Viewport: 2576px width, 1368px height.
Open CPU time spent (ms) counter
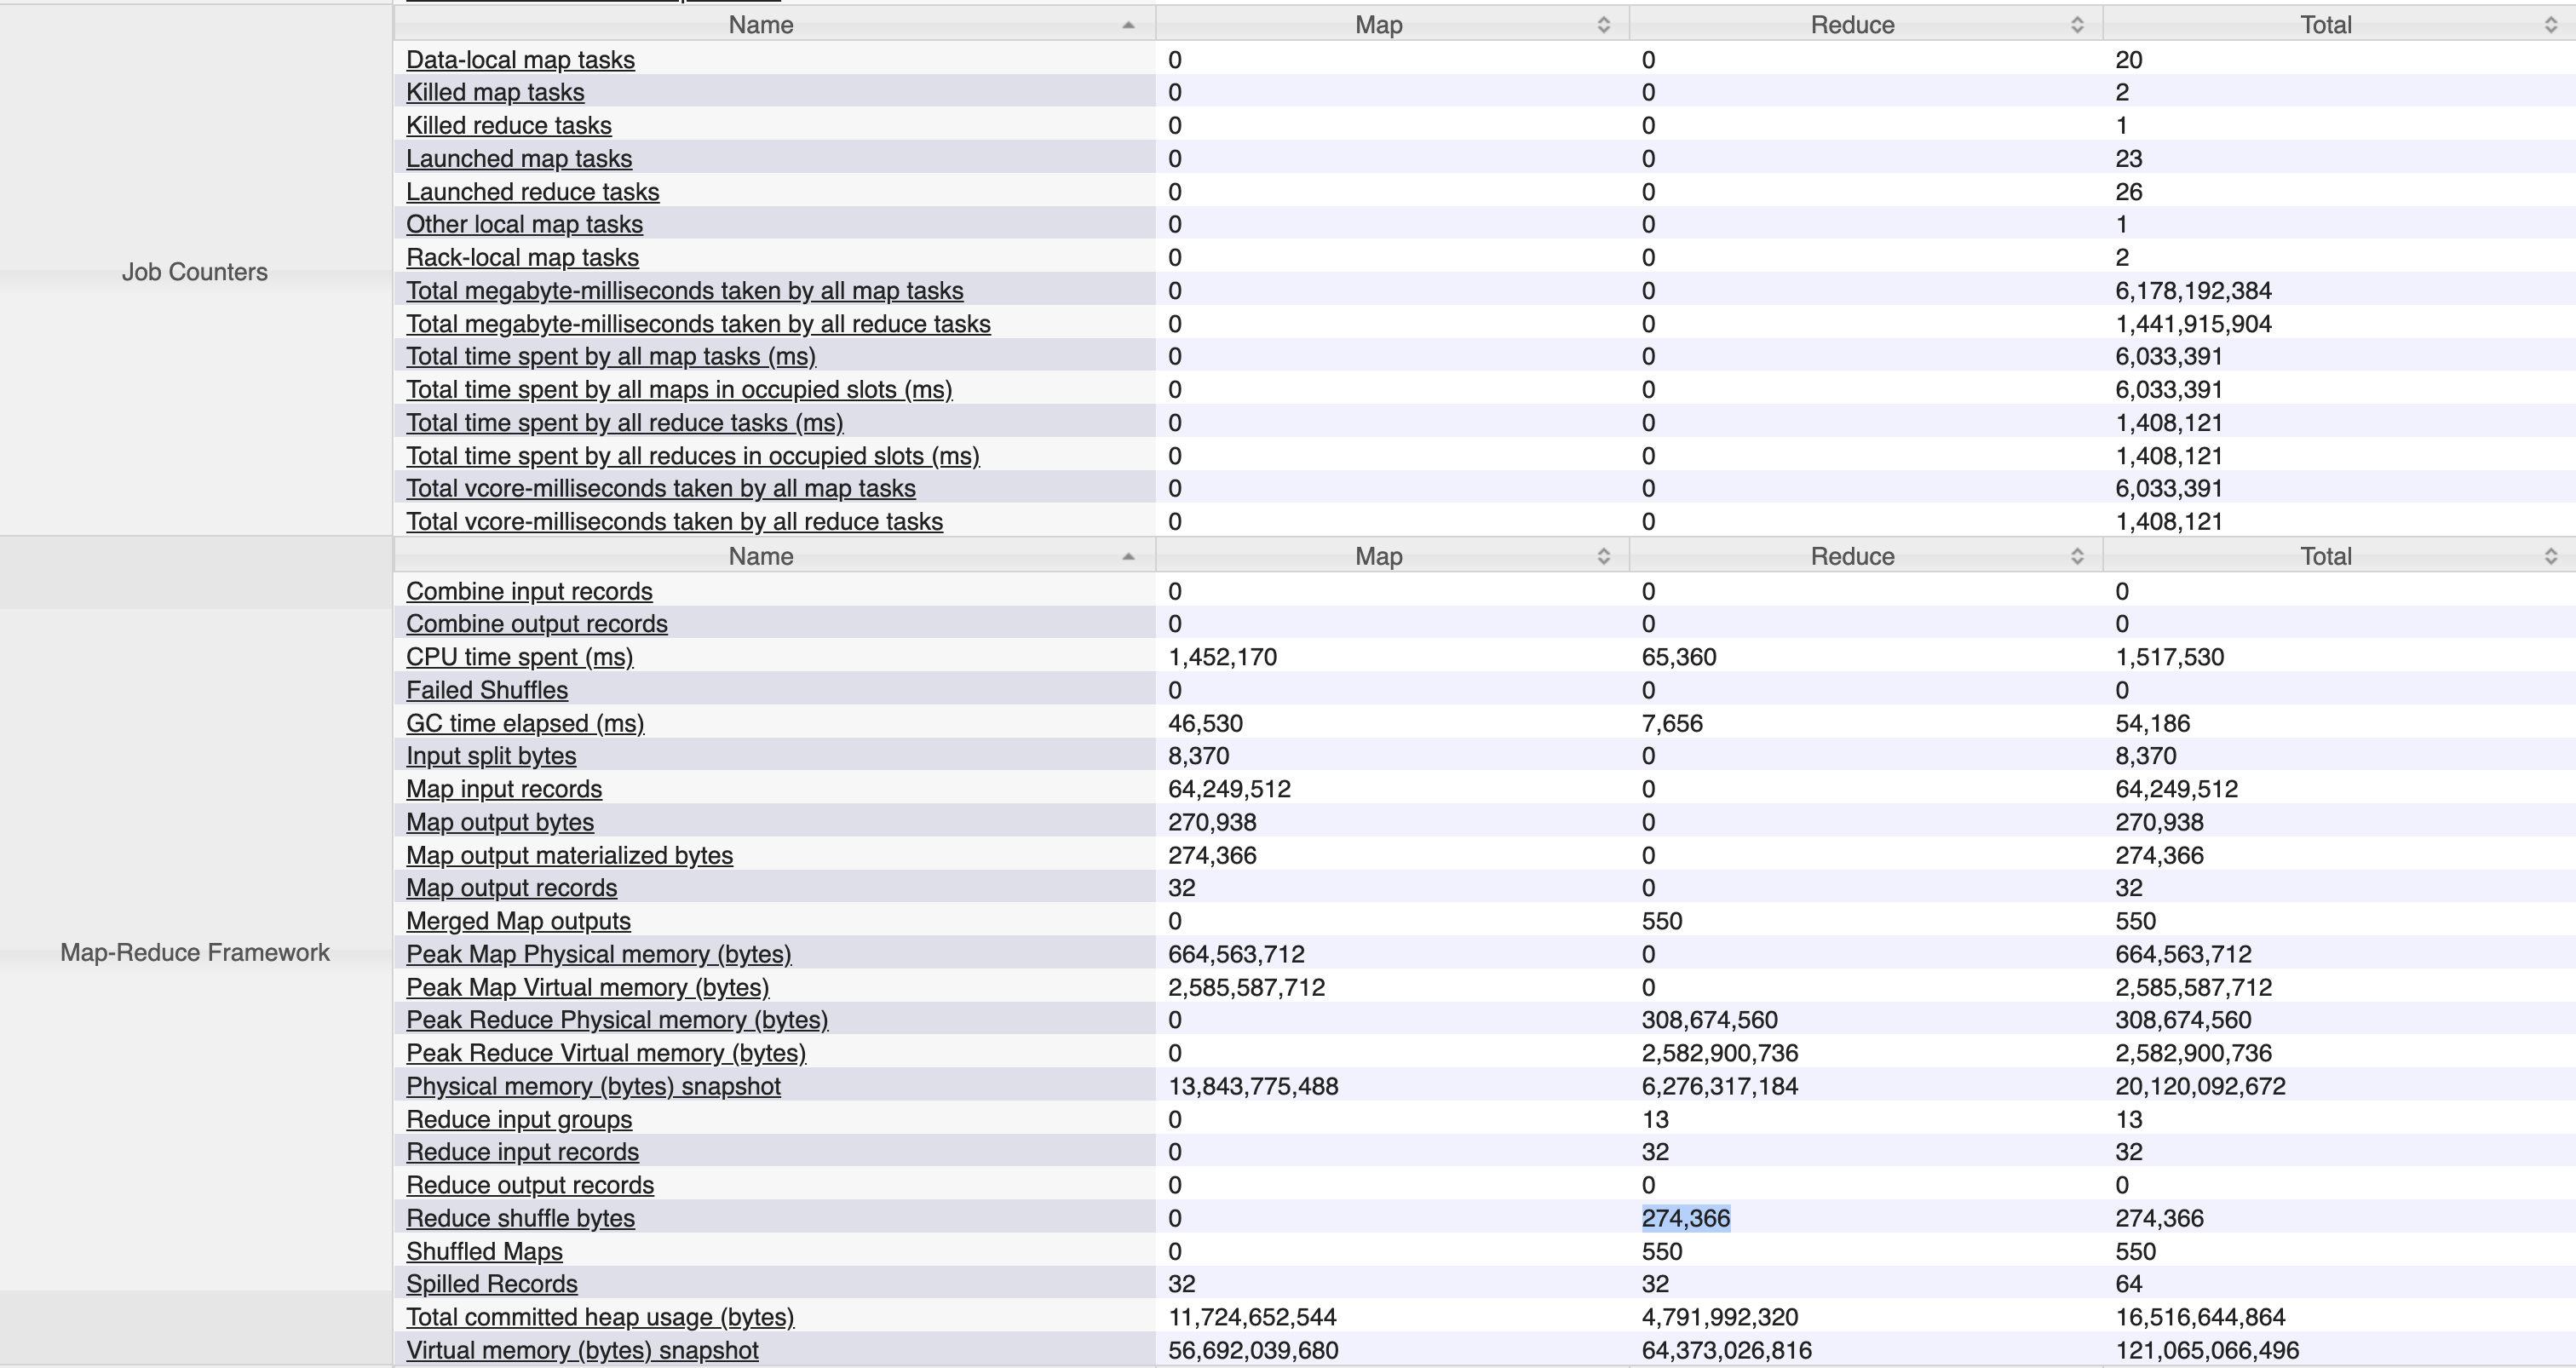(x=520, y=658)
